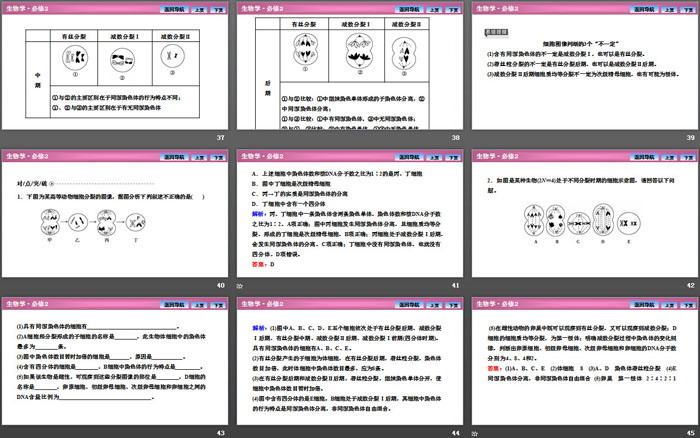The height and width of the screenshot is (438, 700).
Task: Click the 后期 row label on slide 38
Action: 268,88
